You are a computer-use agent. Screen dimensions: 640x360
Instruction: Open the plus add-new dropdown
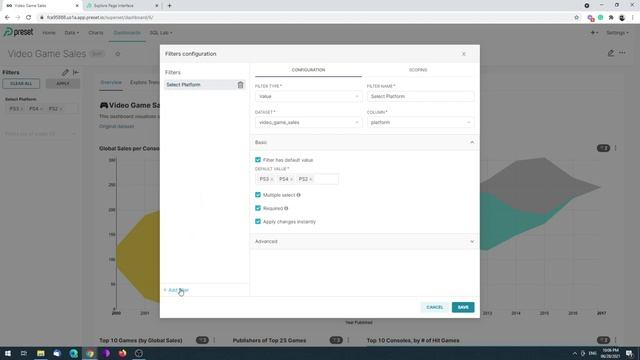point(594,33)
